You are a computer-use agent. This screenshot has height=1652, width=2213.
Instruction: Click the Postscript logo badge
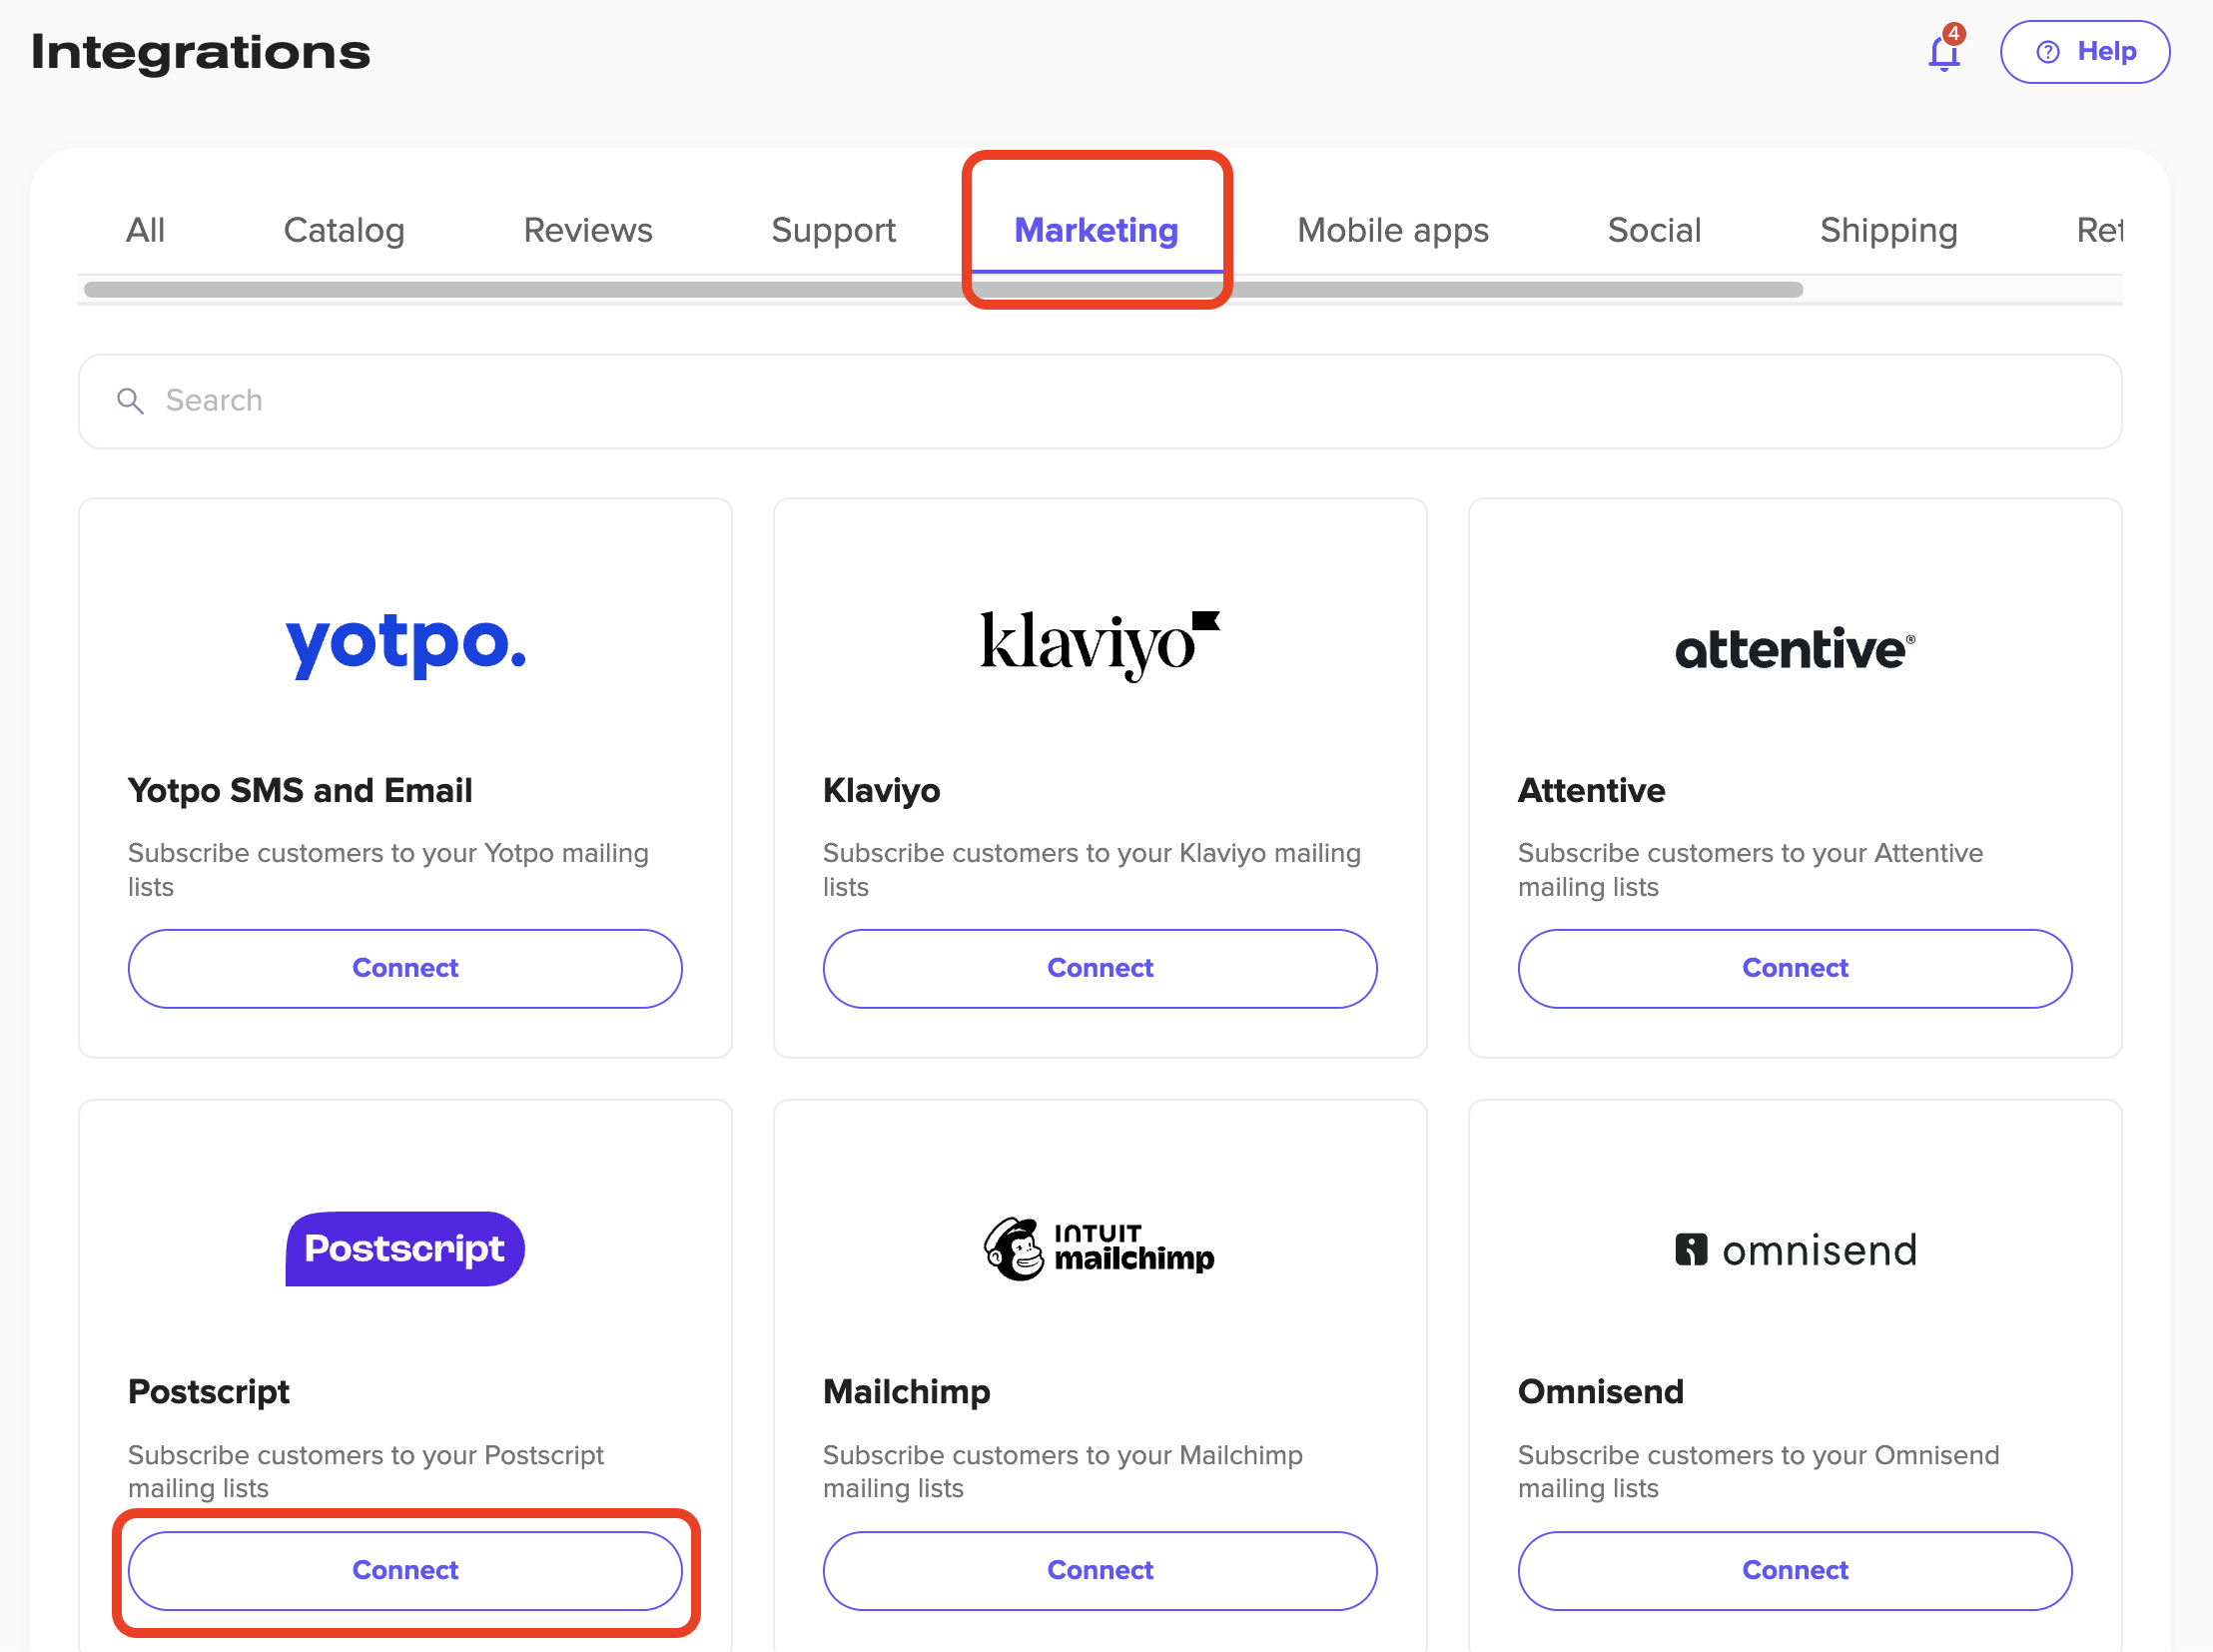click(405, 1249)
